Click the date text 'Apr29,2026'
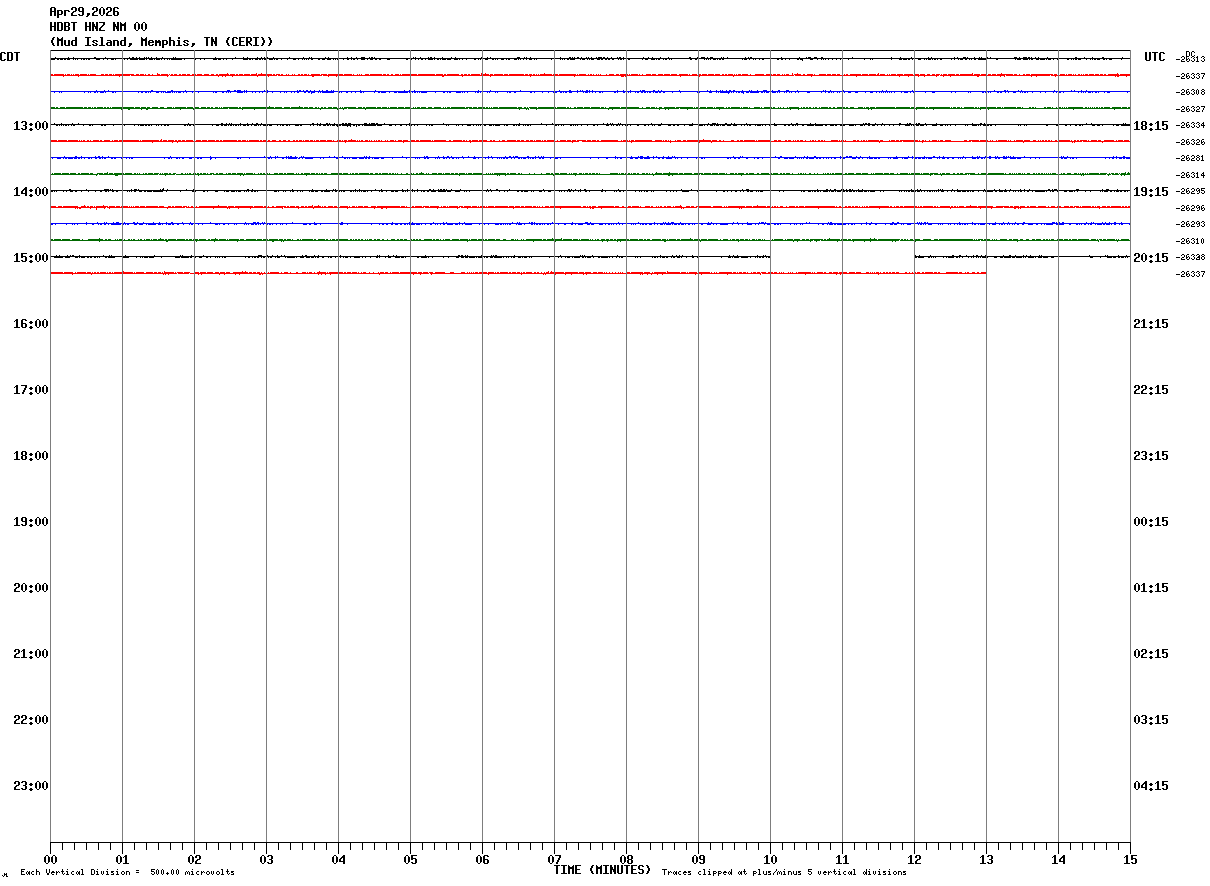 point(84,12)
